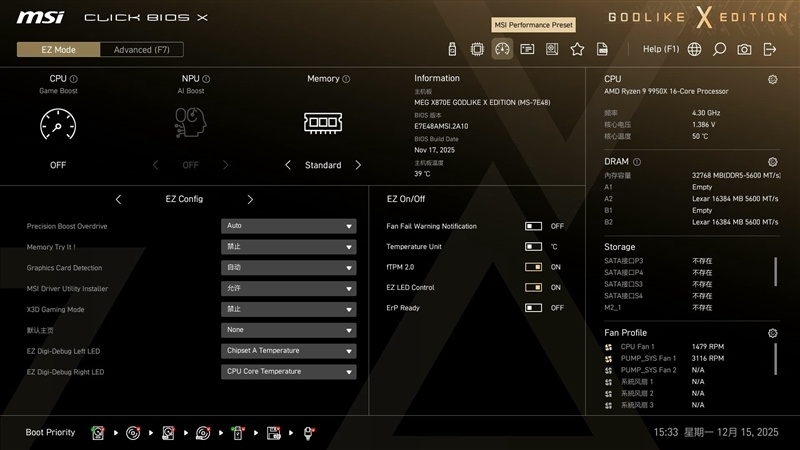
Task: Click the exit BIOS door icon
Action: [x=769, y=49]
